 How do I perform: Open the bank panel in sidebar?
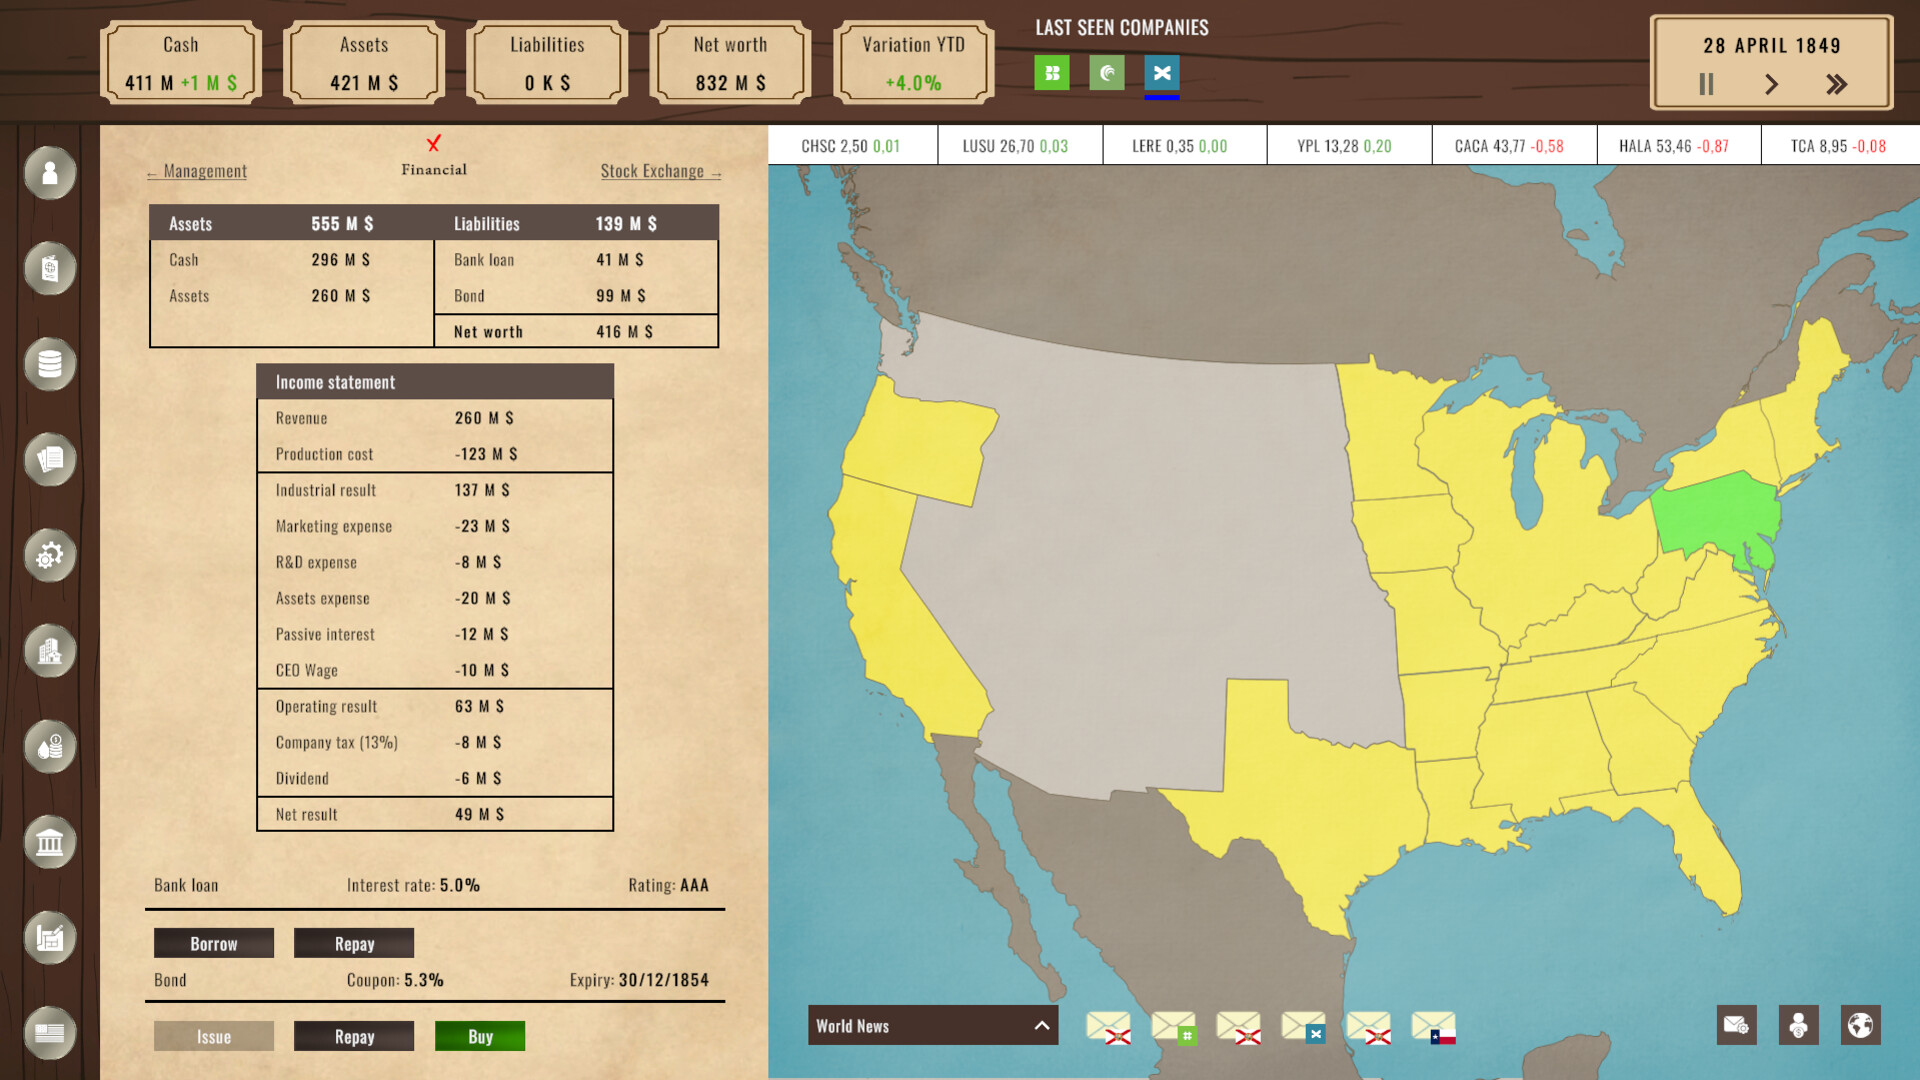(x=49, y=843)
